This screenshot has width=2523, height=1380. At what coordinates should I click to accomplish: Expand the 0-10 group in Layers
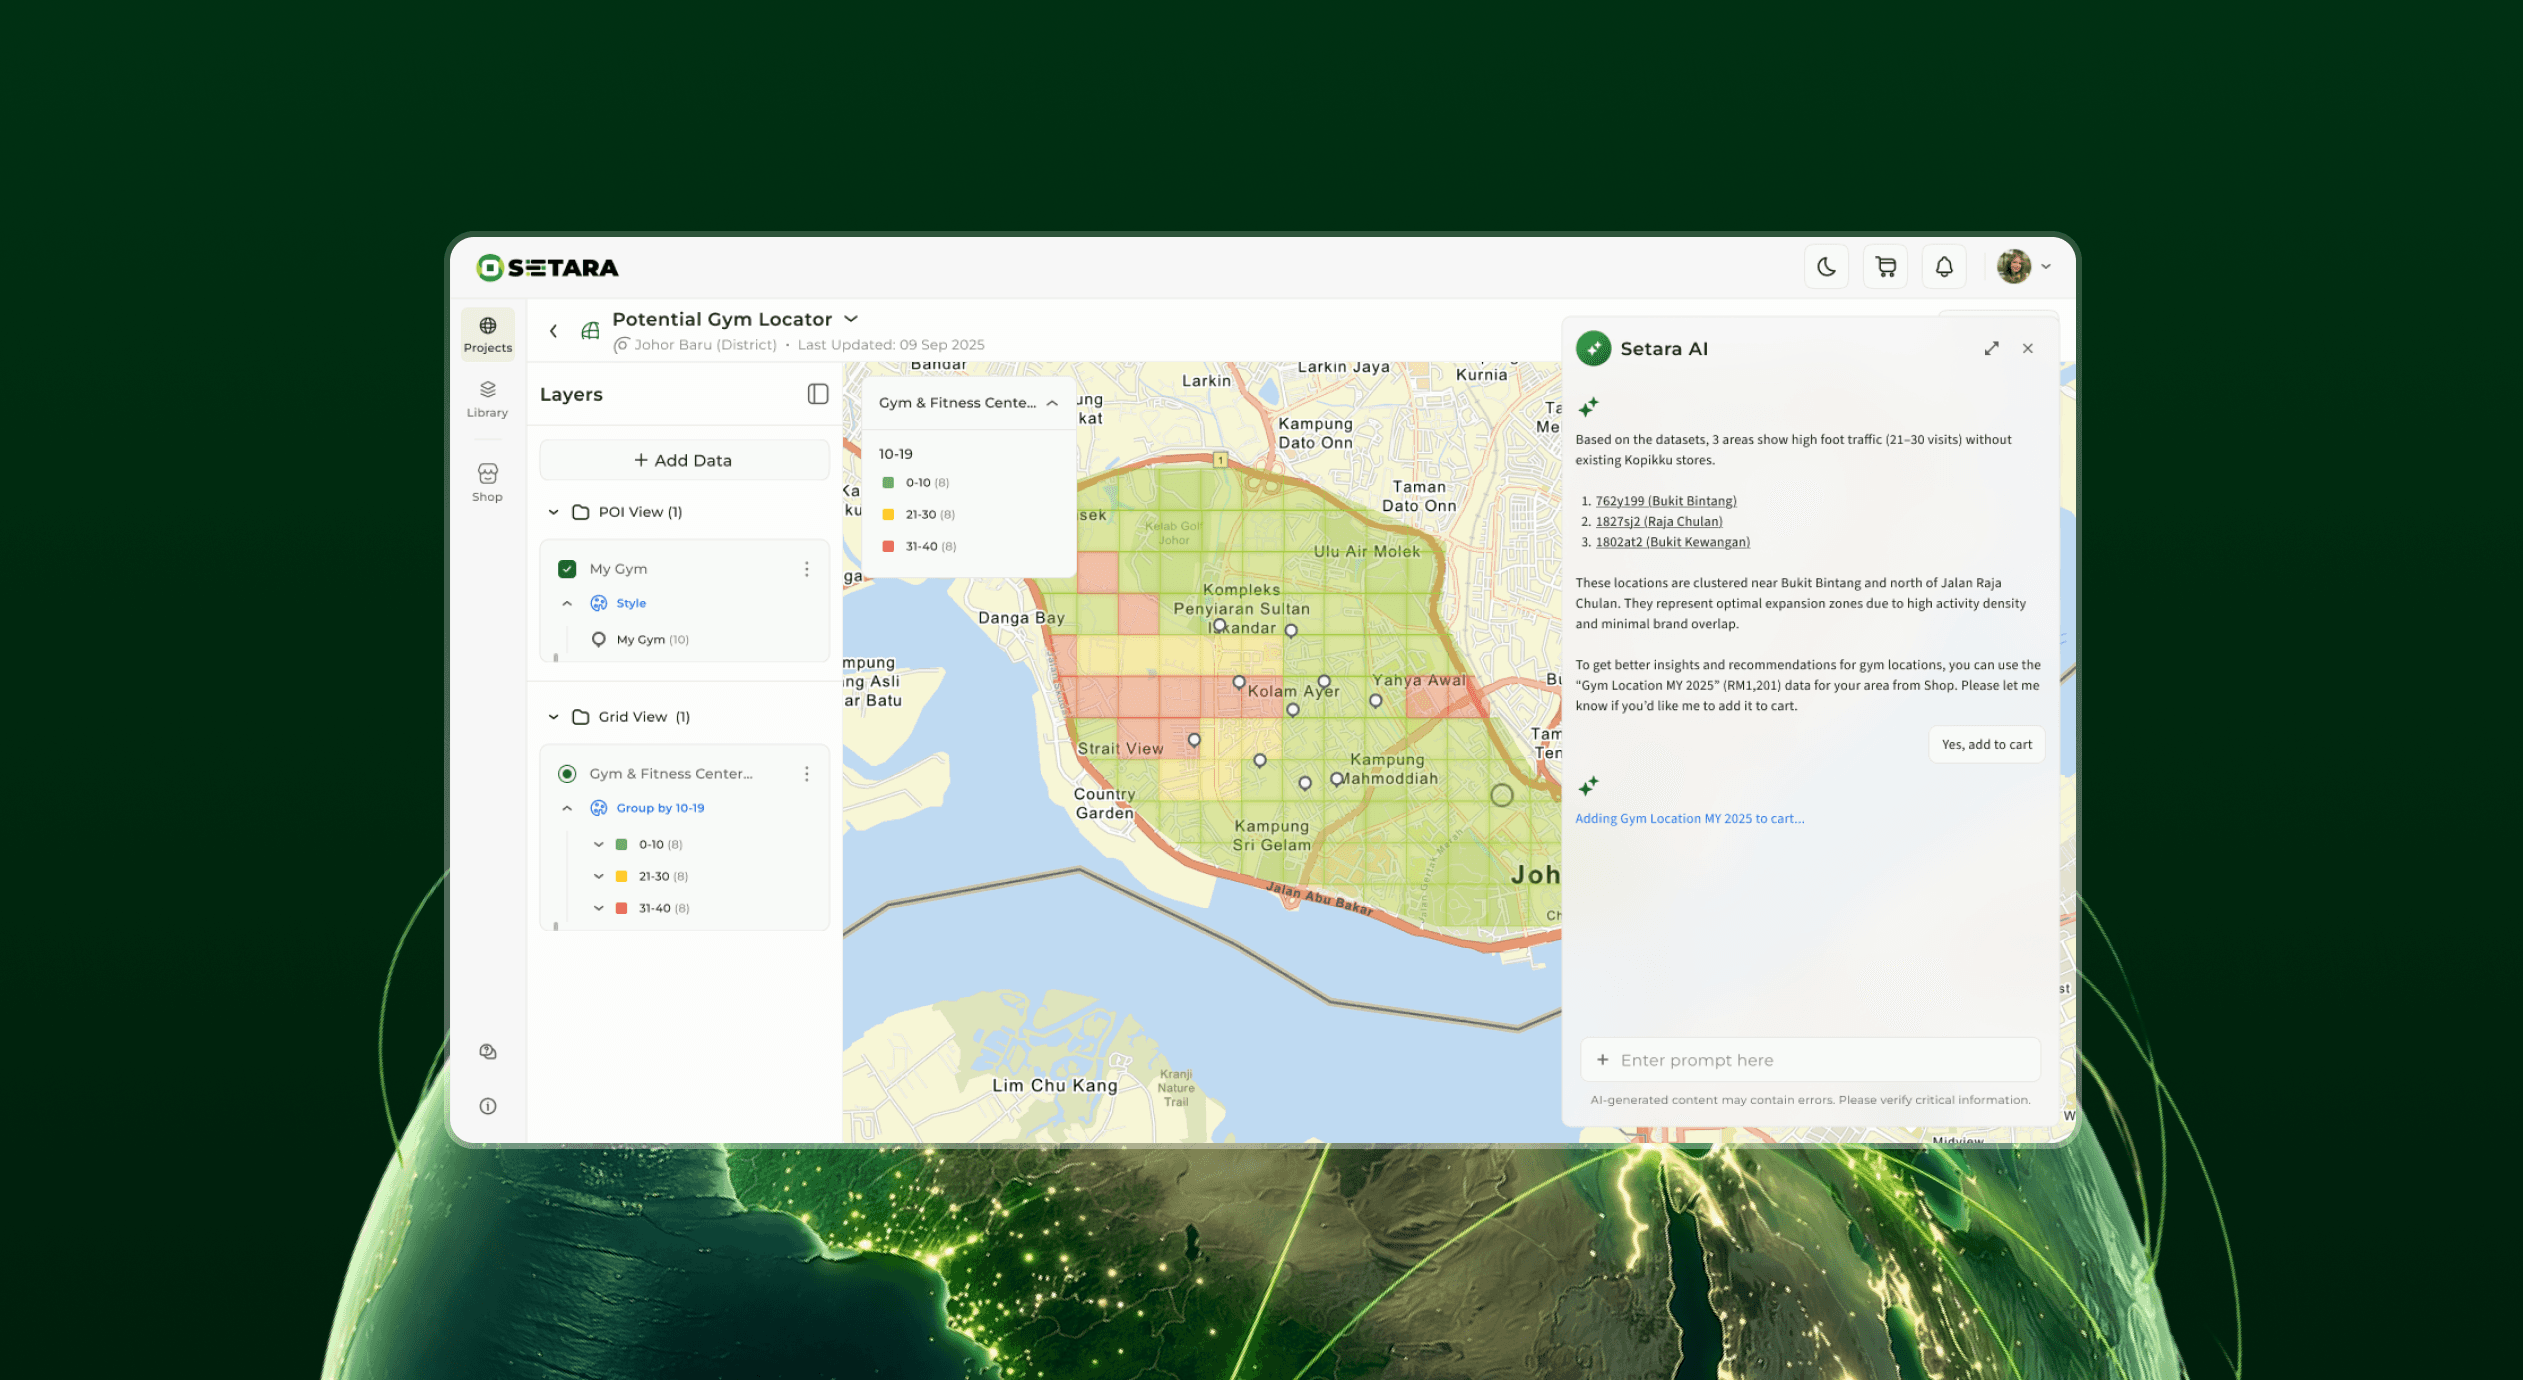(598, 844)
